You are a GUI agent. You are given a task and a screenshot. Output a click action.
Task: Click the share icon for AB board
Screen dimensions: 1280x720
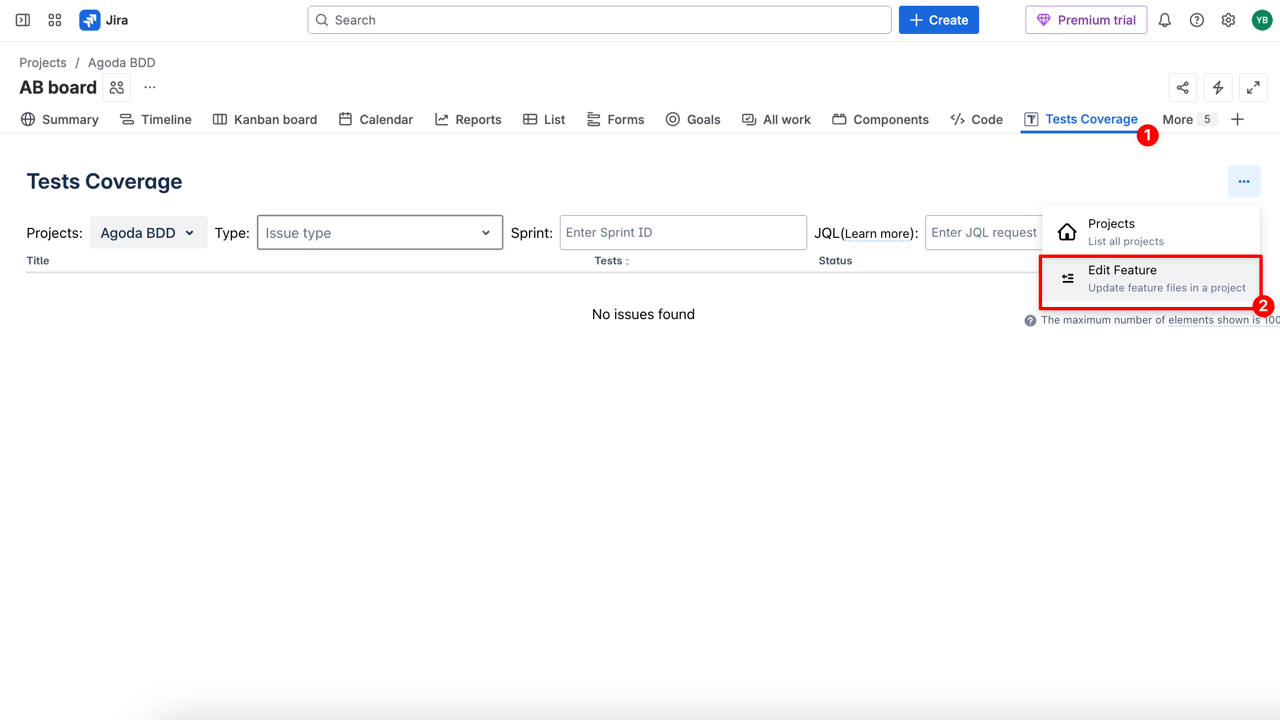click(x=1183, y=88)
